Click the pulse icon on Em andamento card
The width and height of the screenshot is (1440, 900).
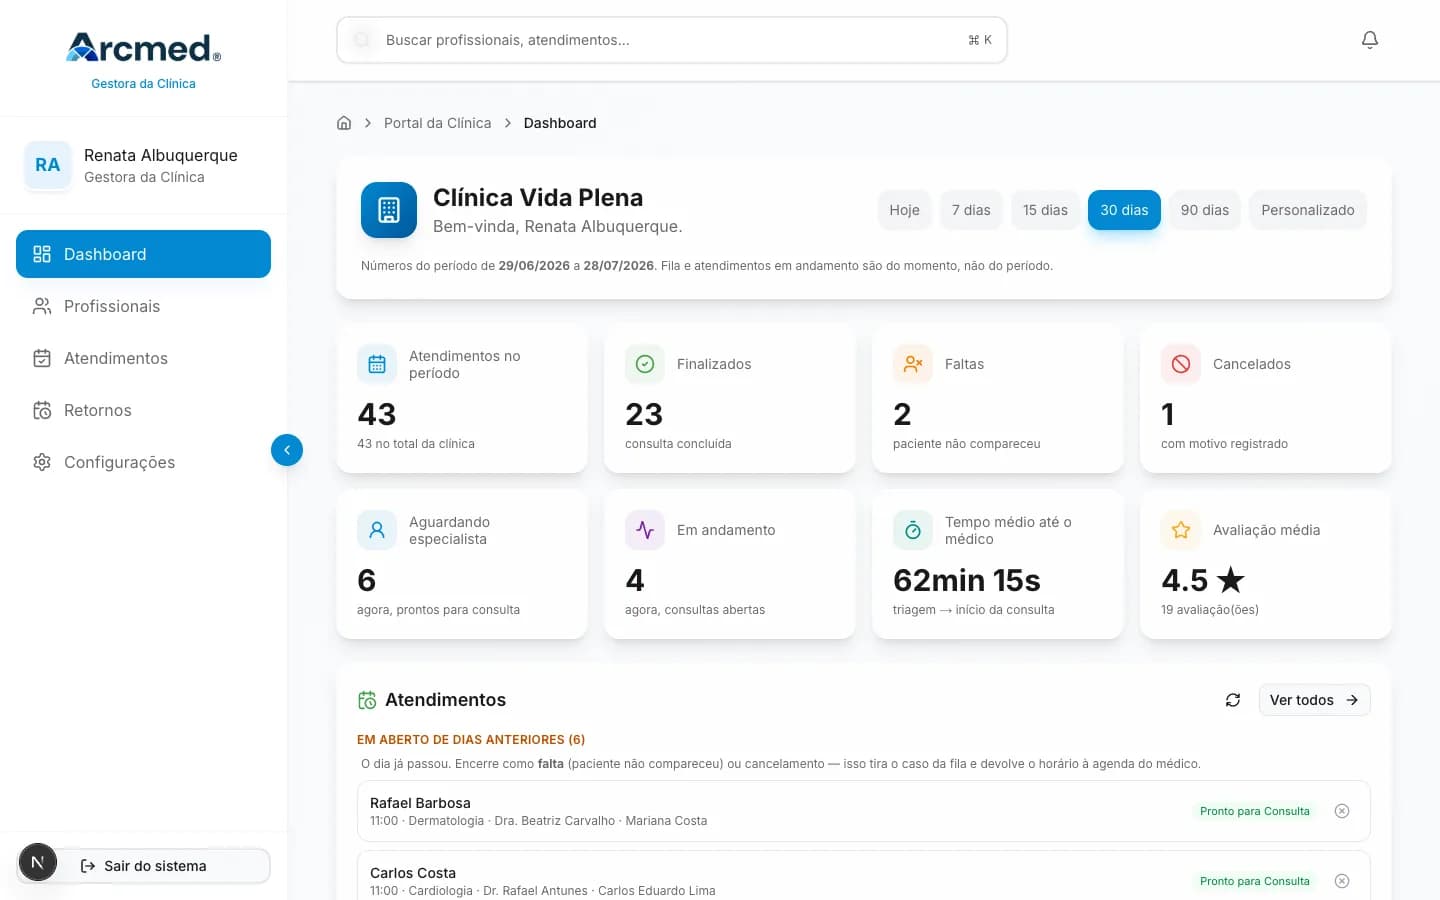click(x=645, y=530)
